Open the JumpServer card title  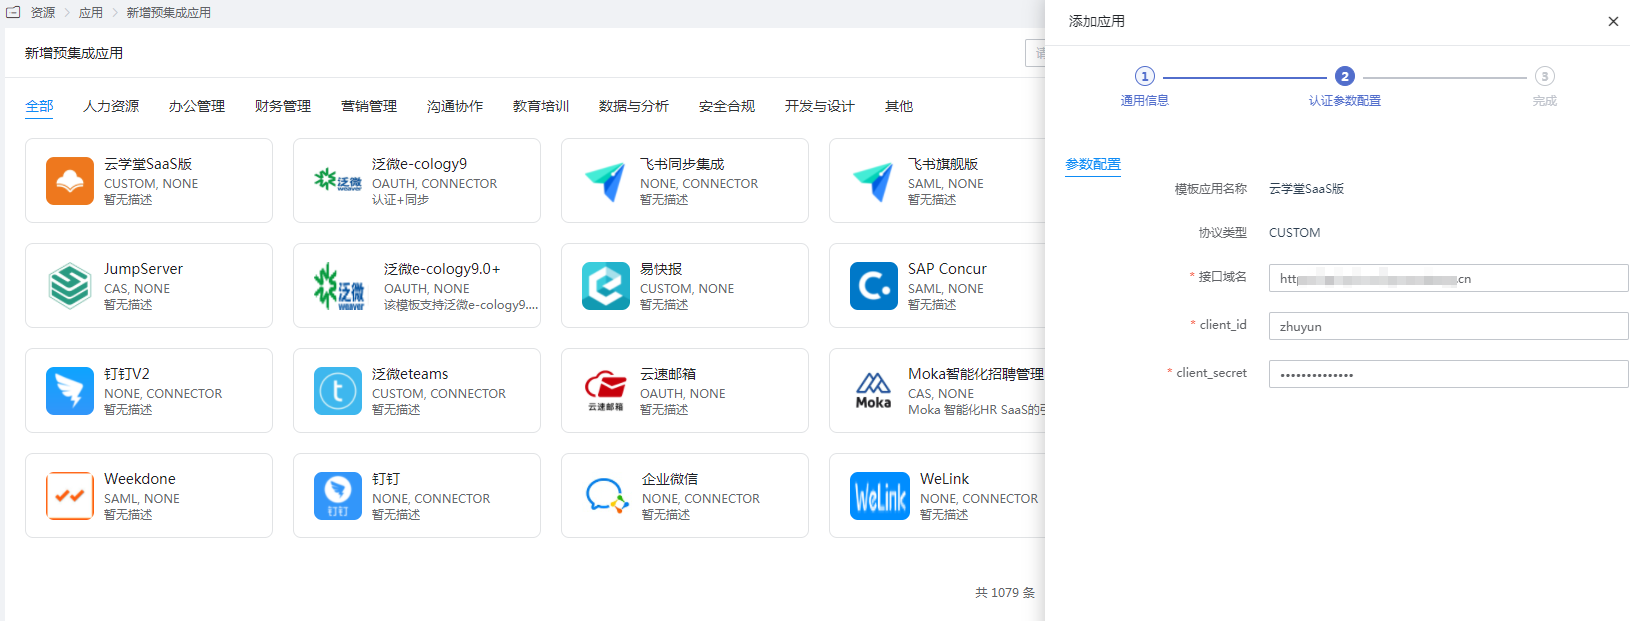tap(143, 269)
